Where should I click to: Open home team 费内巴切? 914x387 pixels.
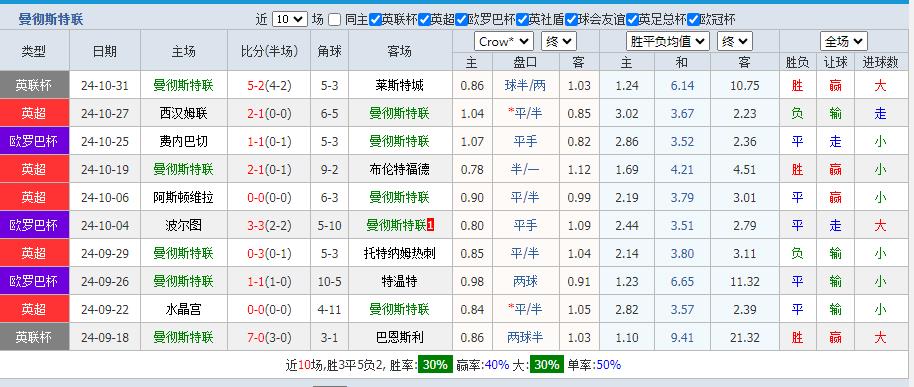(x=184, y=142)
